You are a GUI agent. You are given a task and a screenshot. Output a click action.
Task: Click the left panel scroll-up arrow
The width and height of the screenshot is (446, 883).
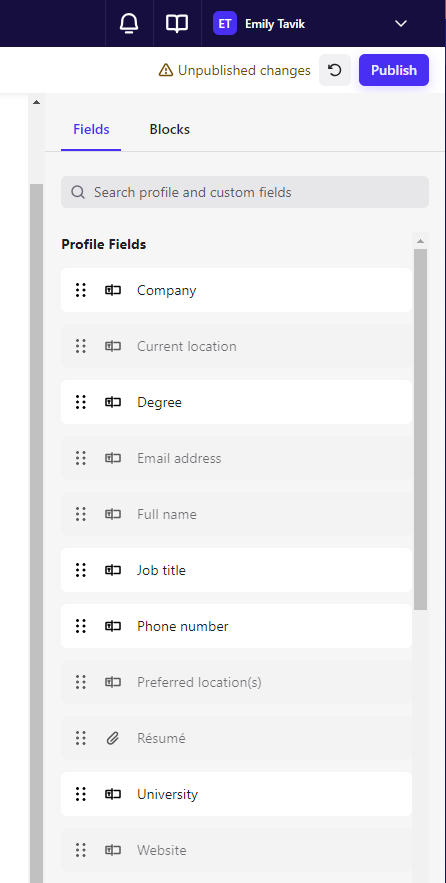36,102
